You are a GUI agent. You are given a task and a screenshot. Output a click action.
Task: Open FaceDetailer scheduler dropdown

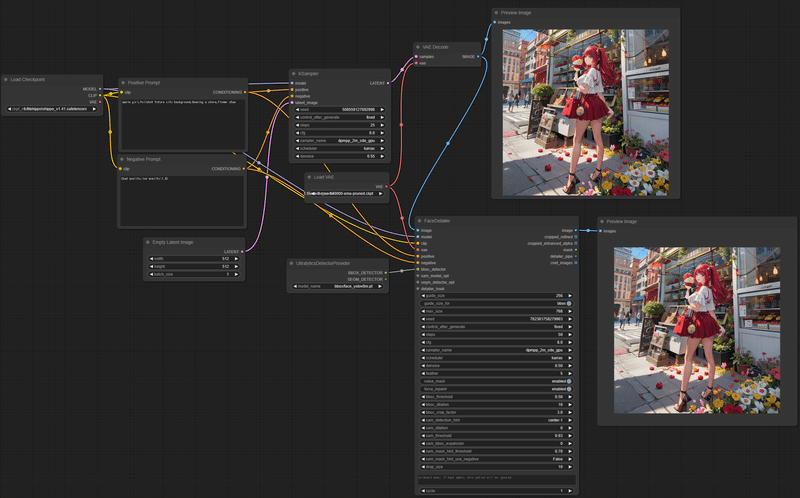click(x=496, y=358)
